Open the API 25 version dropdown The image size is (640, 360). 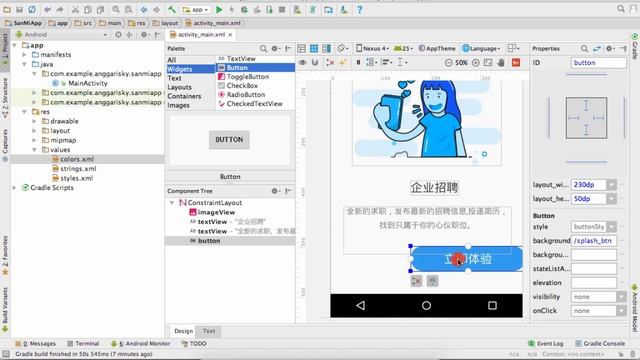click(x=403, y=49)
